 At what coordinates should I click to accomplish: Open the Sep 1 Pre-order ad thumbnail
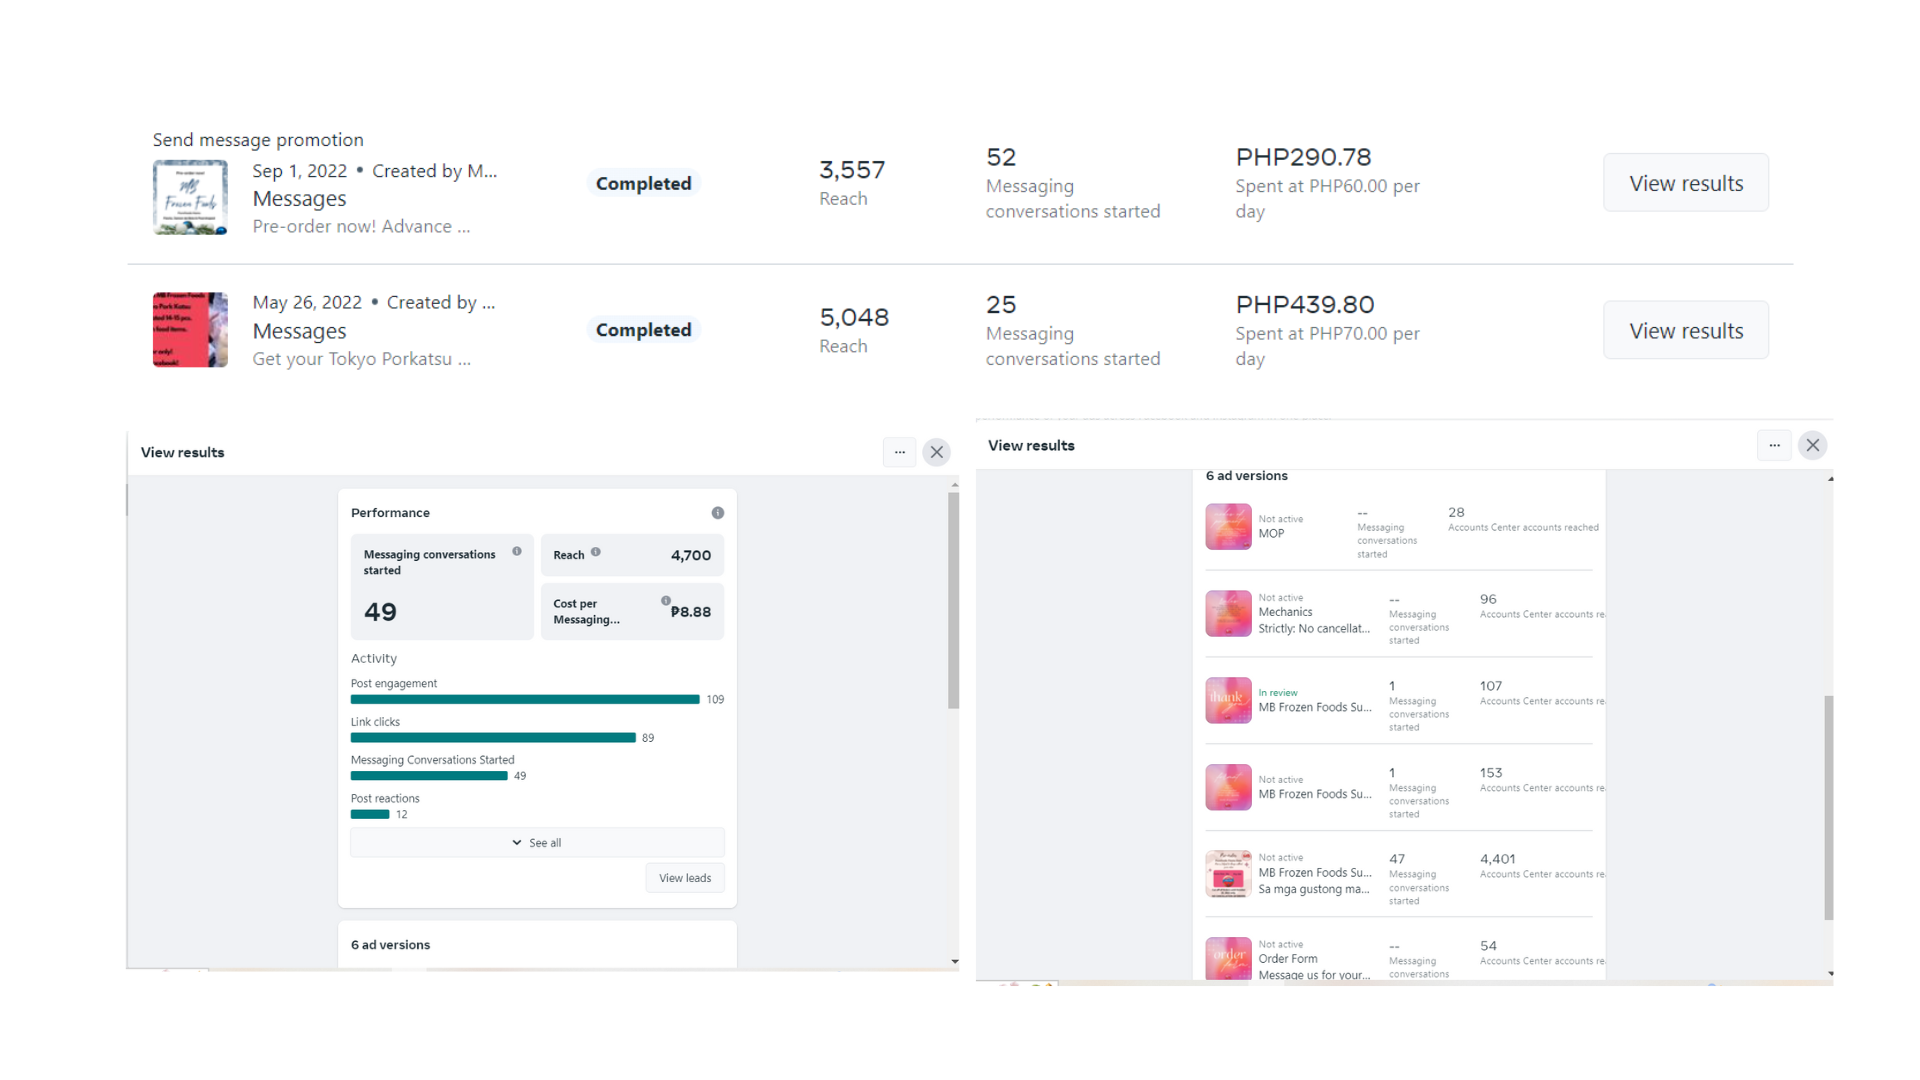190,198
